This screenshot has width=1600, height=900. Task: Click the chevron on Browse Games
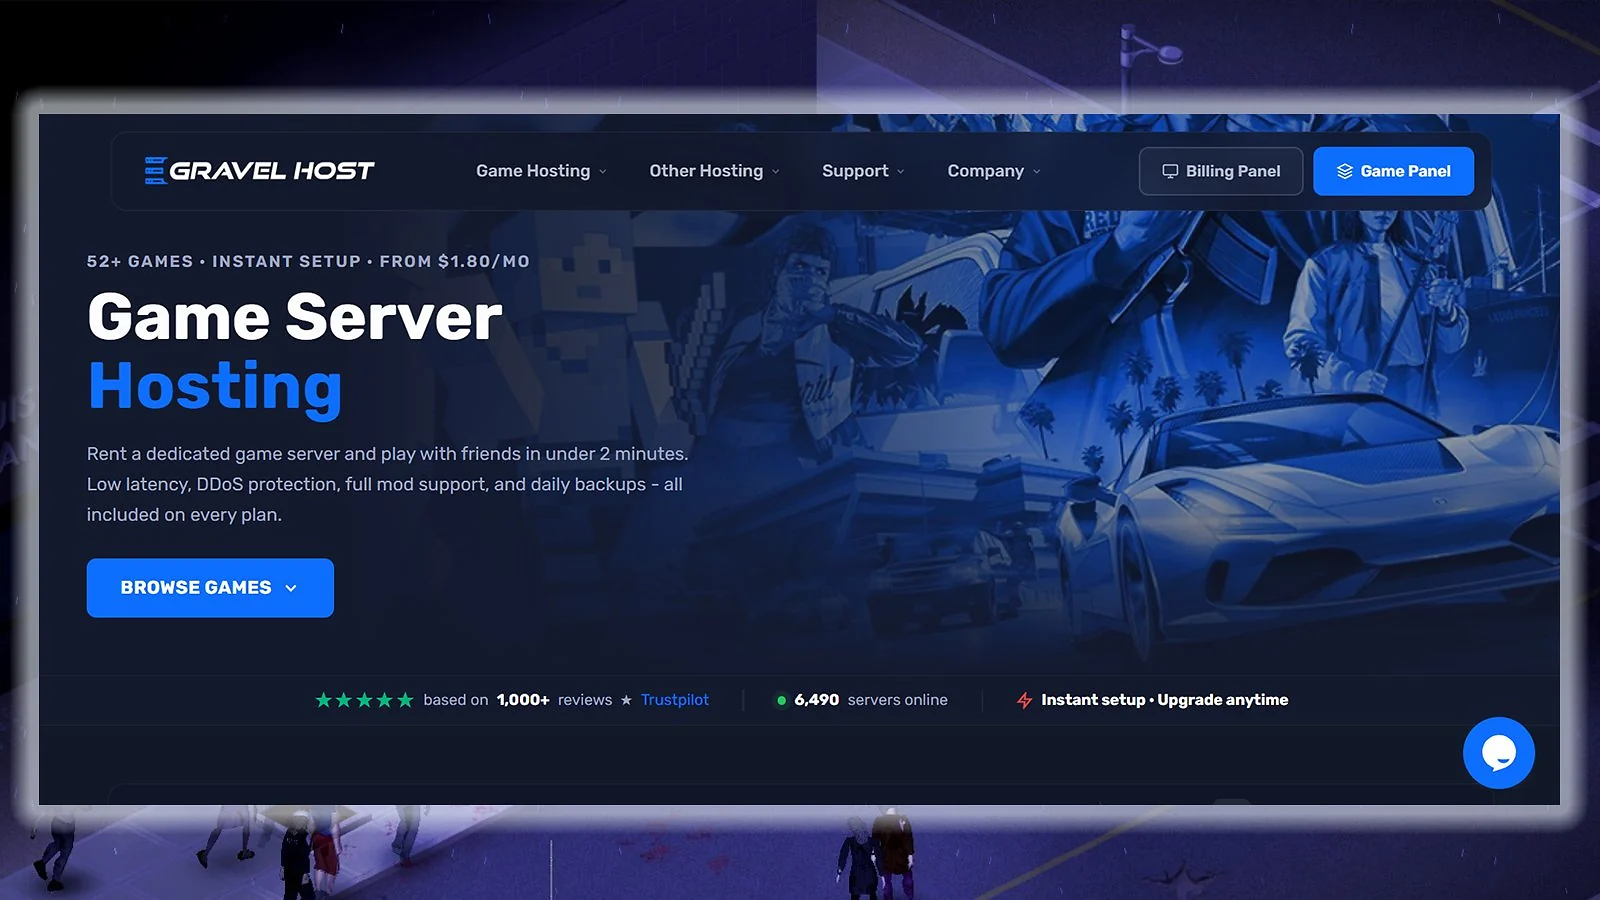[291, 588]
